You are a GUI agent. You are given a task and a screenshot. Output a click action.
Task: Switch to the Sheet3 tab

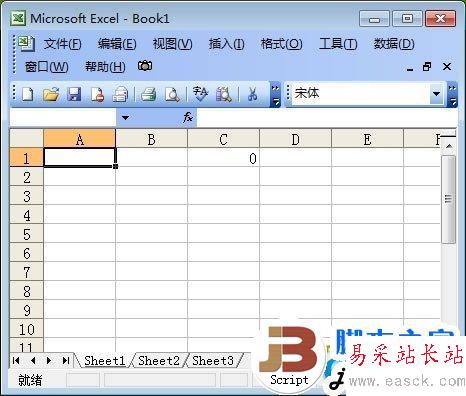[x=213, y=360]
